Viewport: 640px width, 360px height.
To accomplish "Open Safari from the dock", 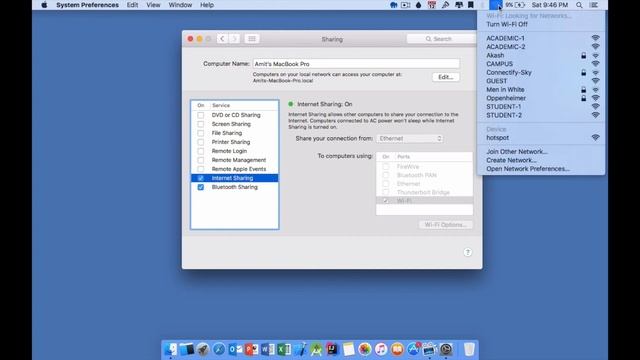I will tap(219, 349).
